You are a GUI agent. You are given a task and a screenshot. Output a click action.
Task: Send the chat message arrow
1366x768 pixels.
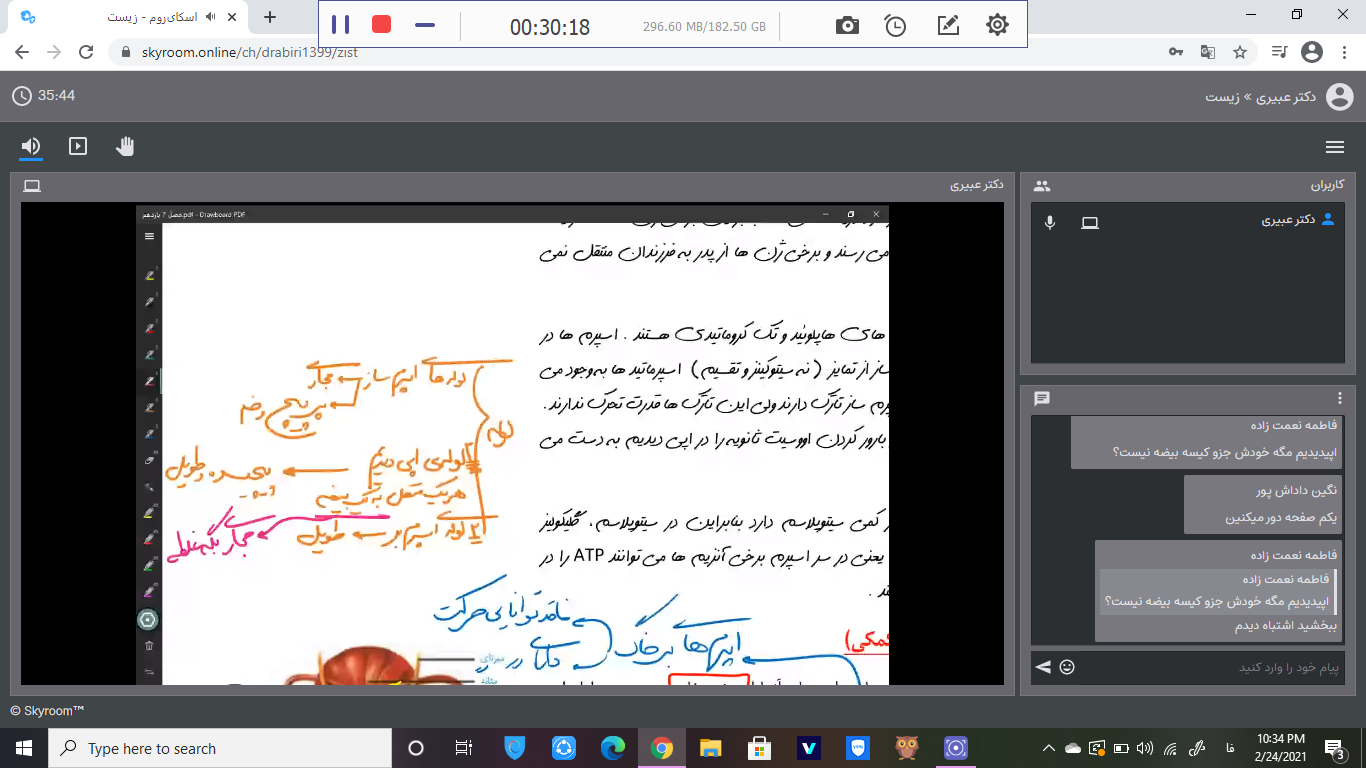[x=1043, y=667]
